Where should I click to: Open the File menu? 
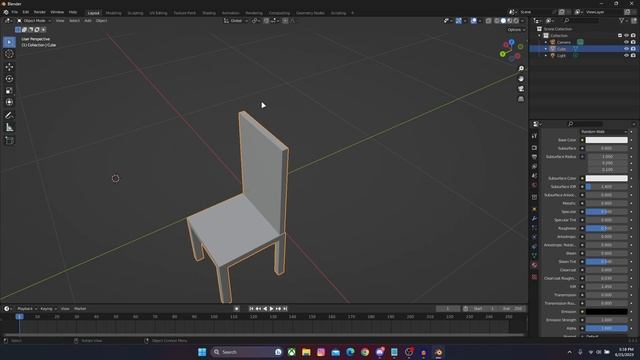(x=14, y=12)
